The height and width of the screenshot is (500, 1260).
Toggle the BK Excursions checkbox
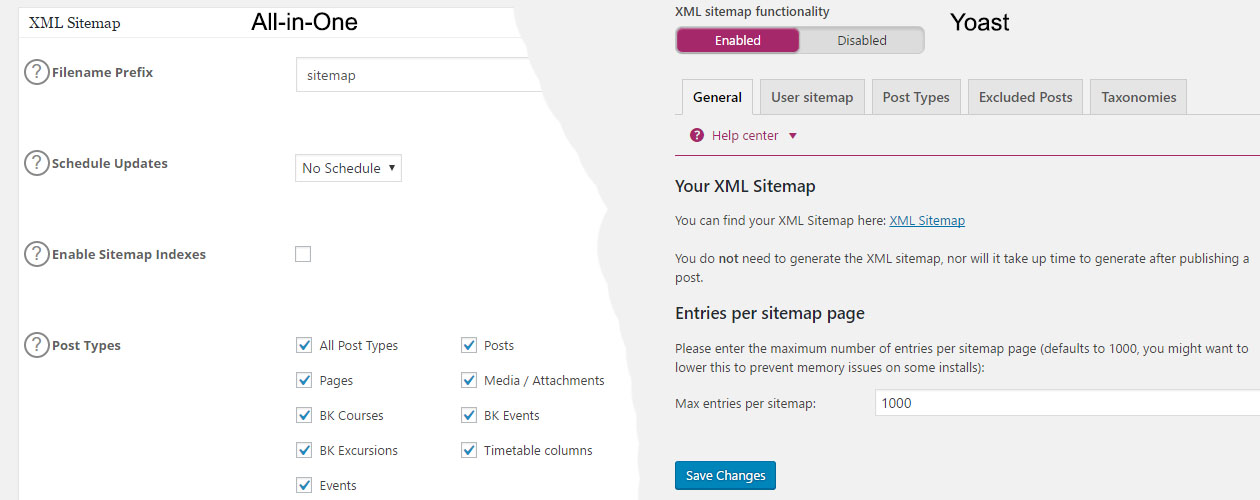point(304,451)
